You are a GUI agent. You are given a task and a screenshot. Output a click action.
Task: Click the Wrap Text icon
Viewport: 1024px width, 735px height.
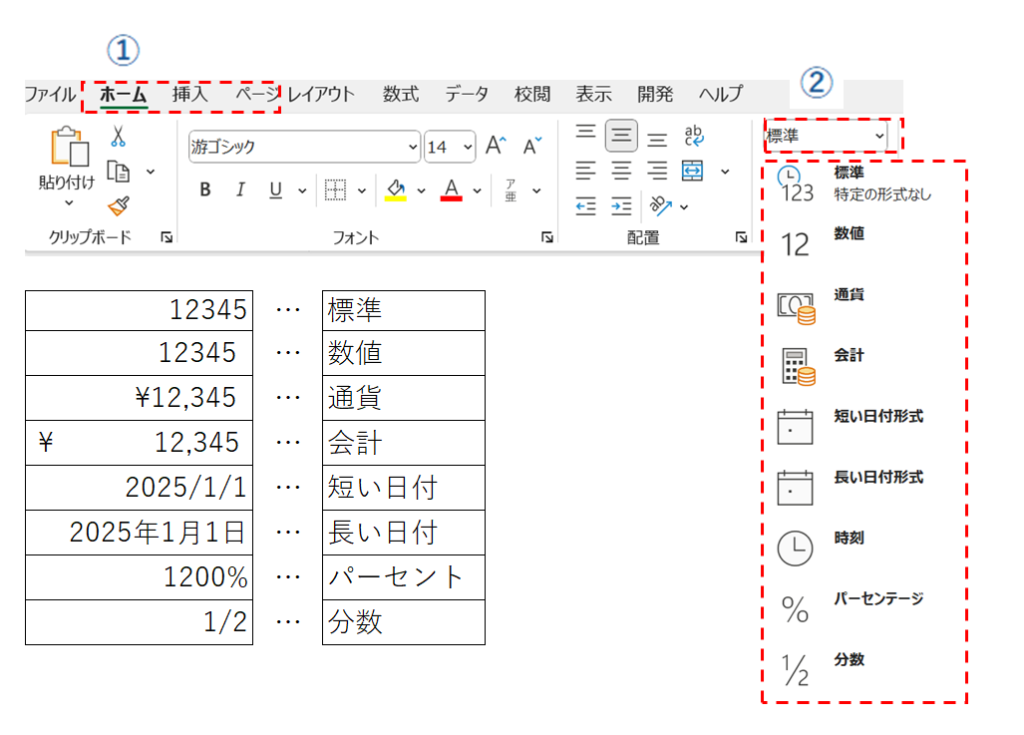[x=693, y=137]
